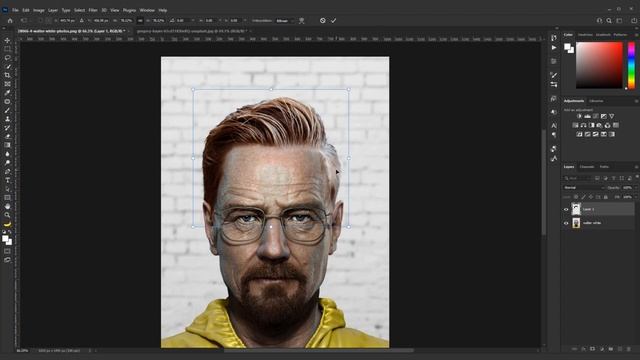Open the Normal blend mode dropdown
The image size is (640, 360).
click(x=584, y=188)
